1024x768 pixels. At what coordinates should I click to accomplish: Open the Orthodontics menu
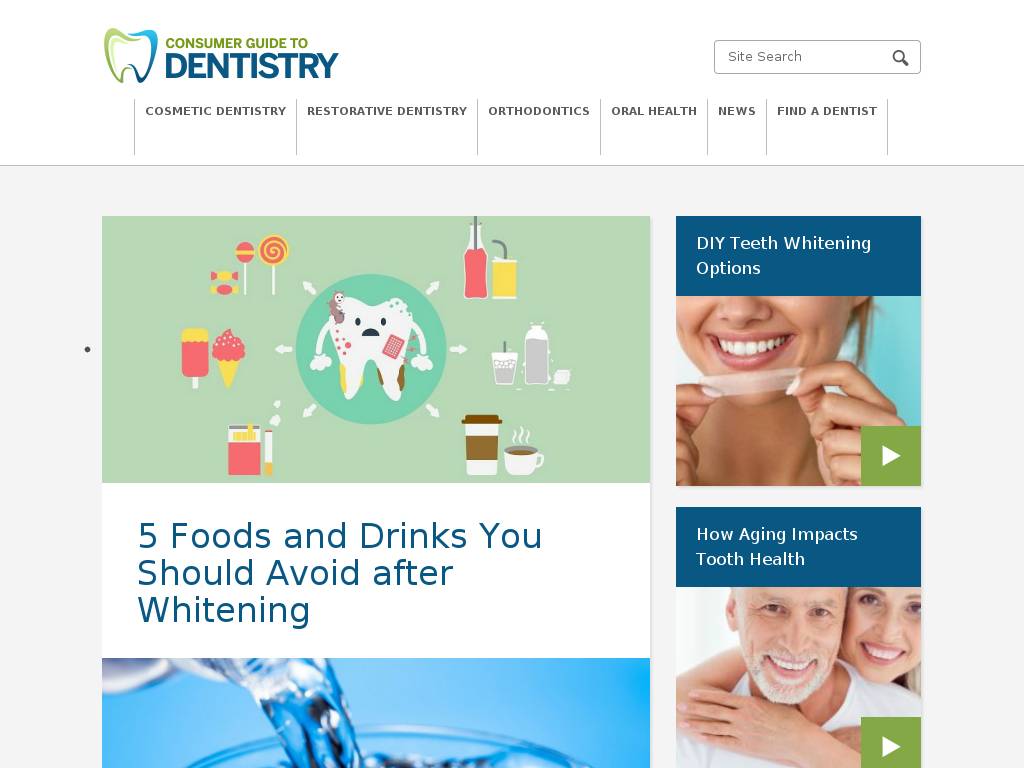[539, 111]
